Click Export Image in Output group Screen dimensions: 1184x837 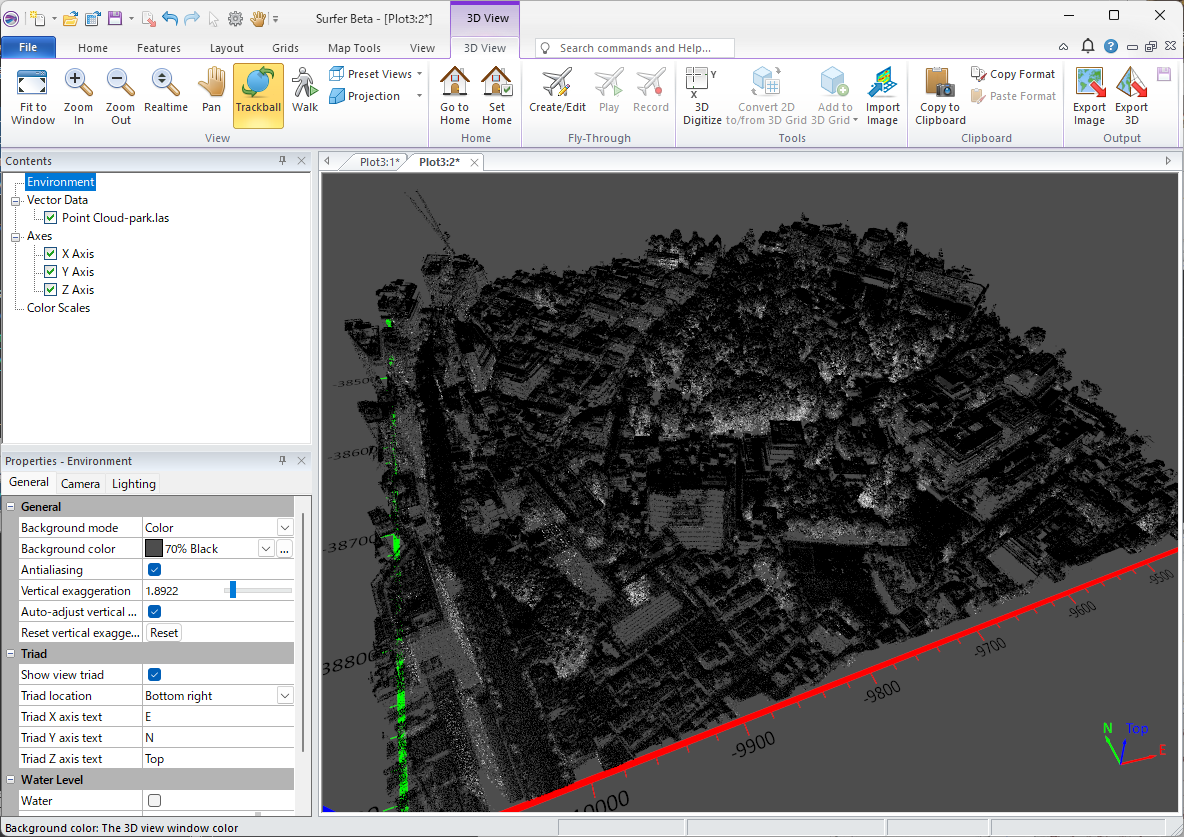1089,95
